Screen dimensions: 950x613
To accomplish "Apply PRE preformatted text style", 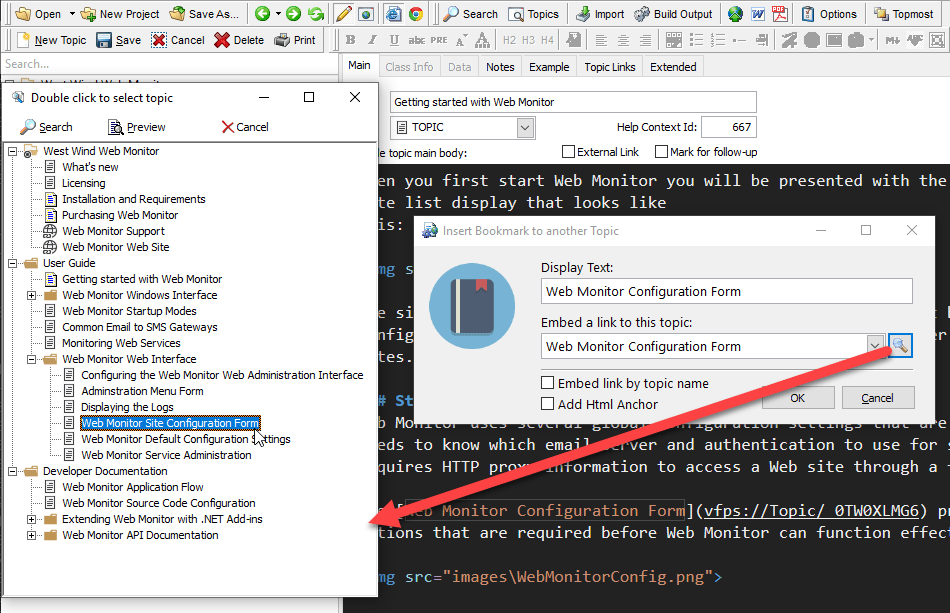I will click(439, 40).
